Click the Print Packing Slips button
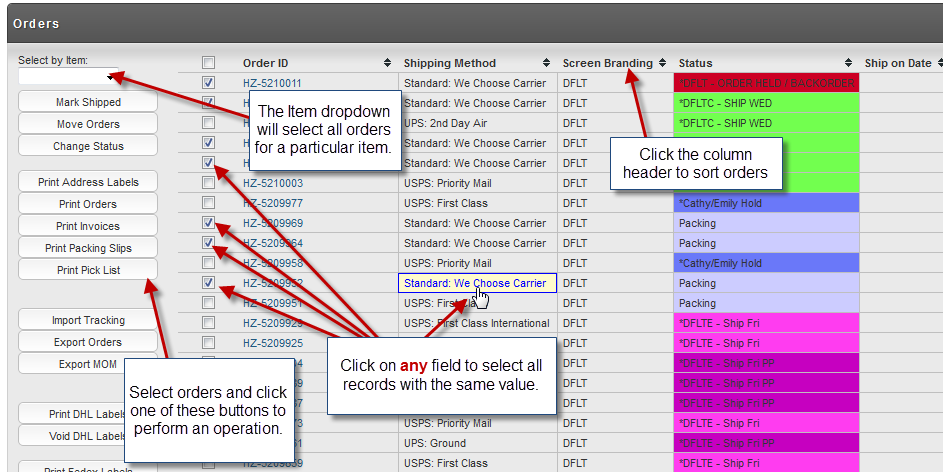Image resolution: width=943 pixels, height=472 pixels. (x=88, y=248)
